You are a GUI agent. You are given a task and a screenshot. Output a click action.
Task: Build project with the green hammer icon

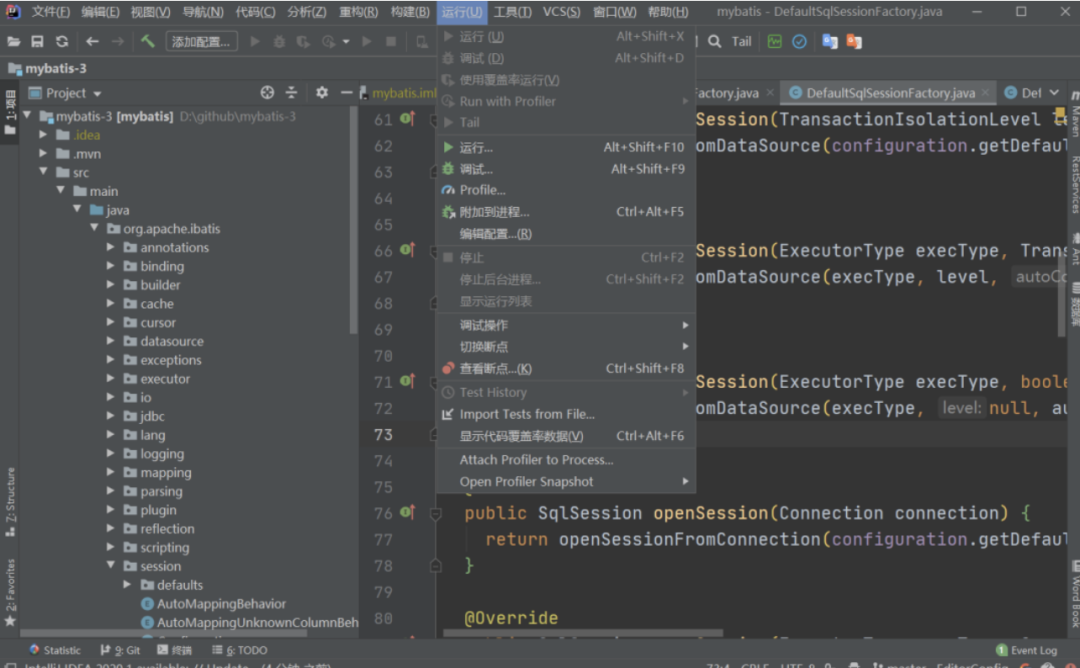click(147, 41)
